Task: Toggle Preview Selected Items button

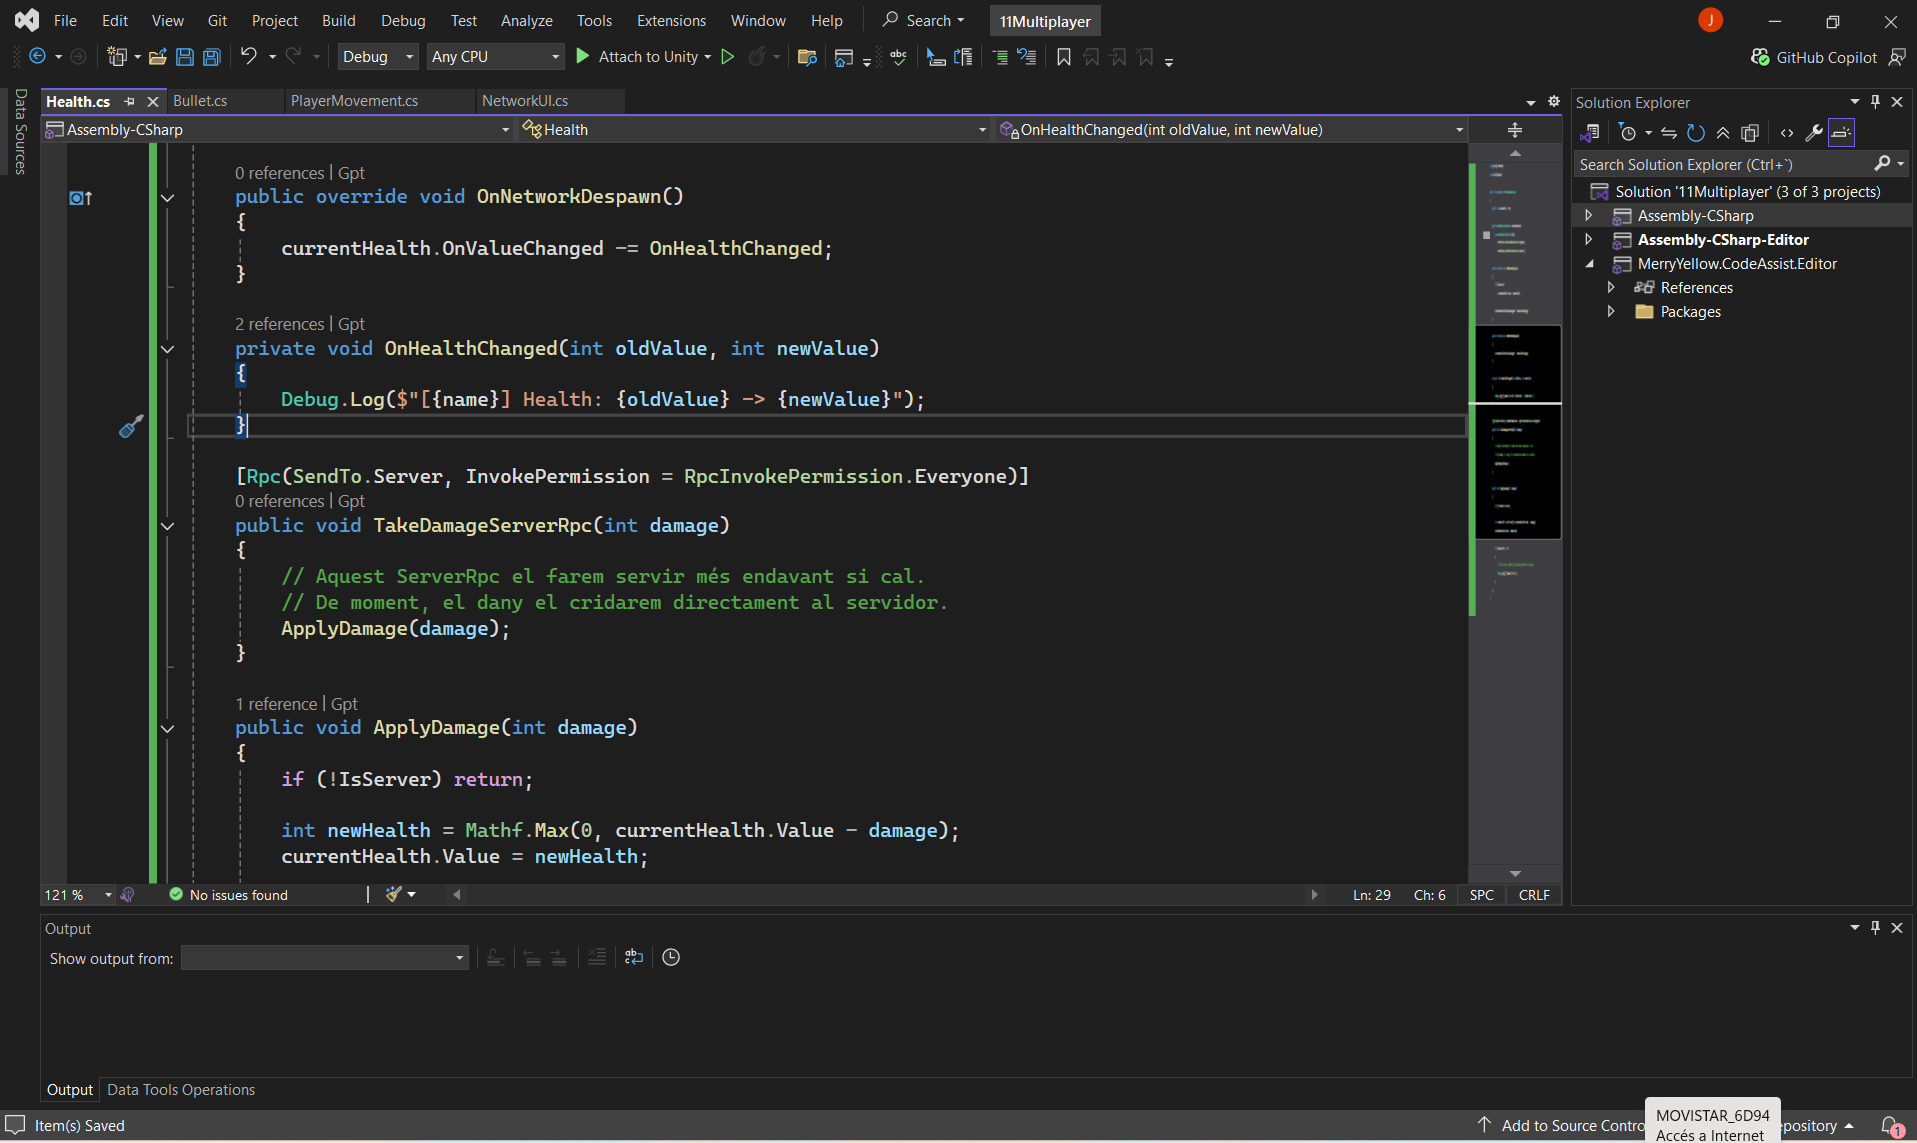Action: tap(1841, 133)
